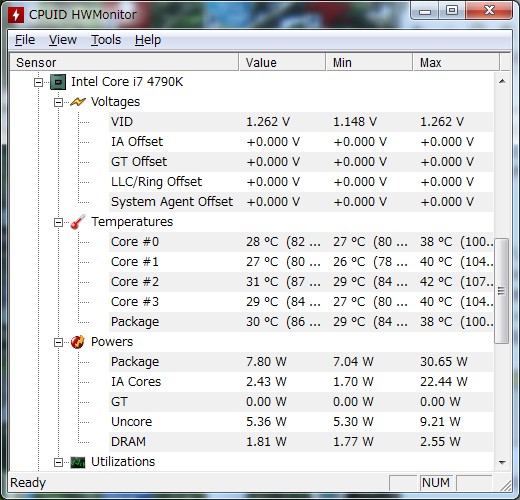Select the Core #0 temperature row

301,242
